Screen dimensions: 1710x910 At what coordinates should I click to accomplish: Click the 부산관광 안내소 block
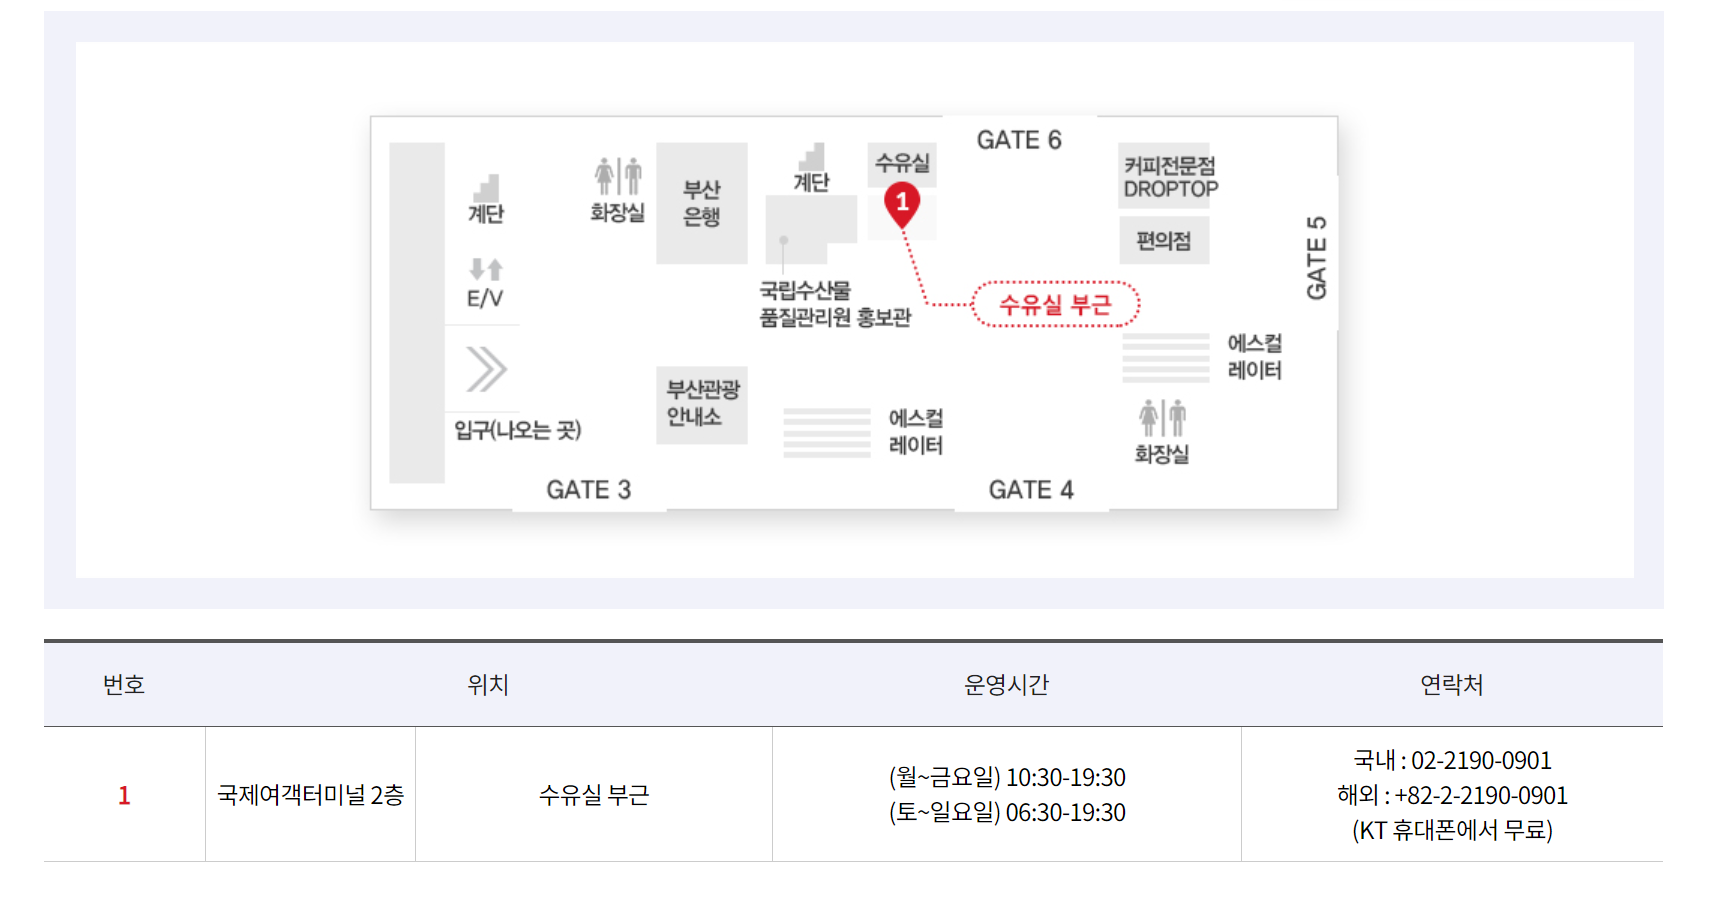point(702,405)
